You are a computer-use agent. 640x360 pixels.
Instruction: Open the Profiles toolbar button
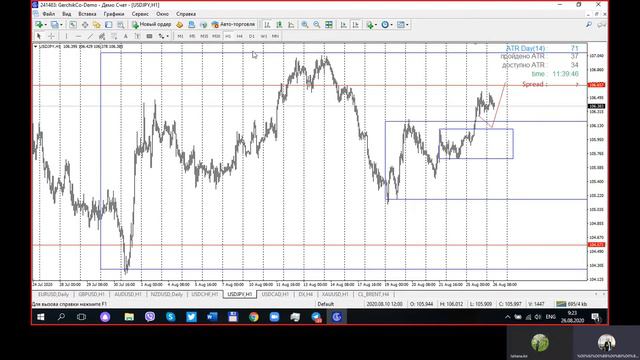pyautogui.click(x=54, y=25)
